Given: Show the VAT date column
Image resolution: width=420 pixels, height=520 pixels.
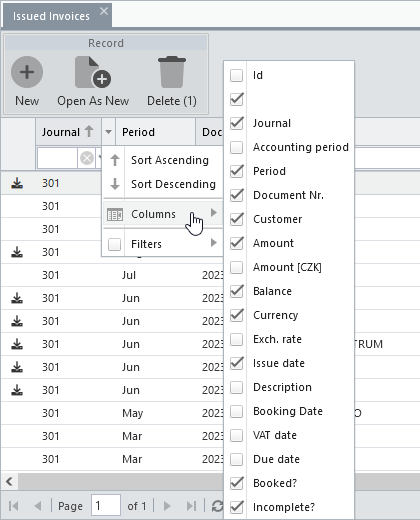Looking at the screenshot, I should [x=236, y=435].
